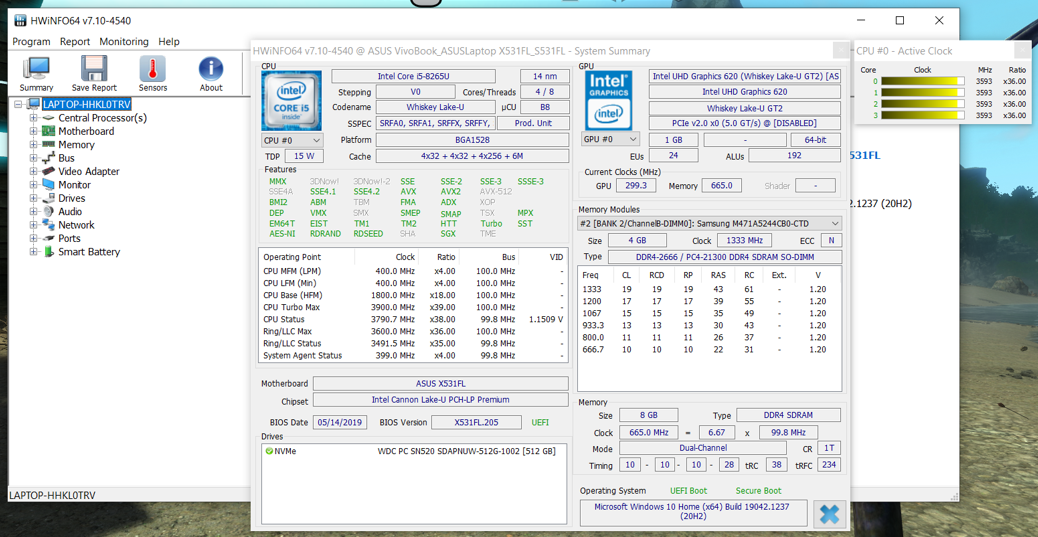Click the Intel Core i5 CPU logo

click(291, 100)
